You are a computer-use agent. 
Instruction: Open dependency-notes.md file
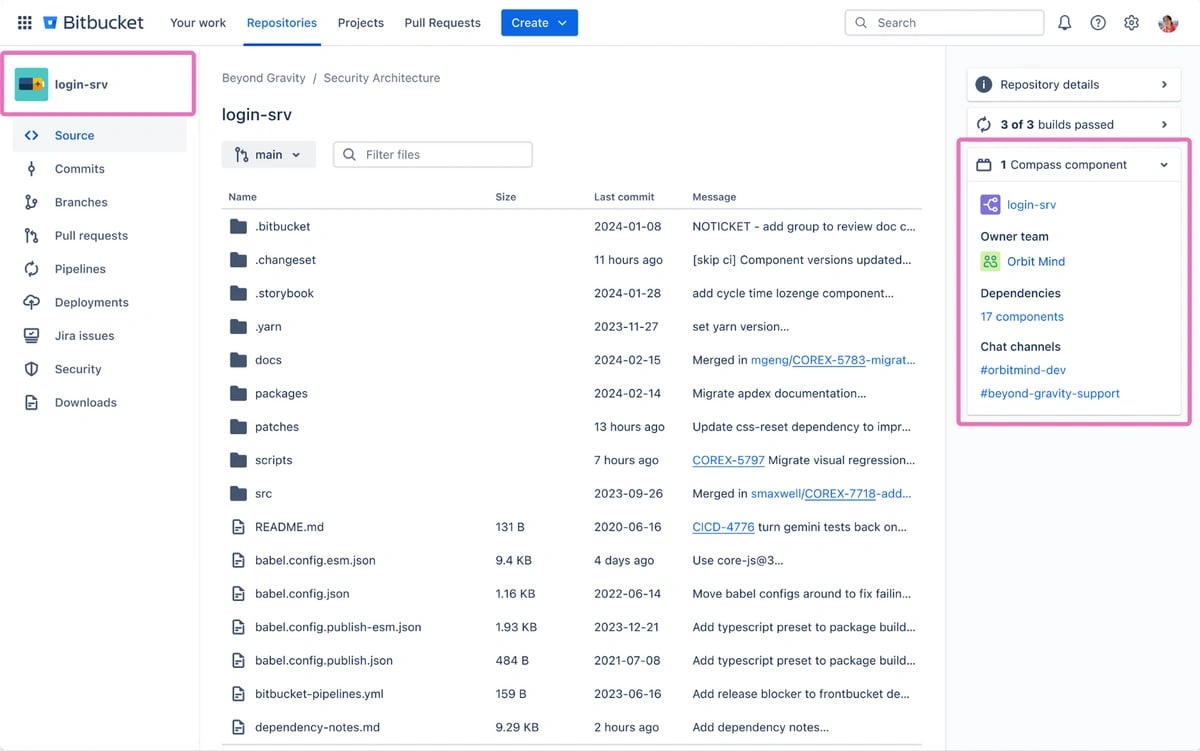coord(317,728)
